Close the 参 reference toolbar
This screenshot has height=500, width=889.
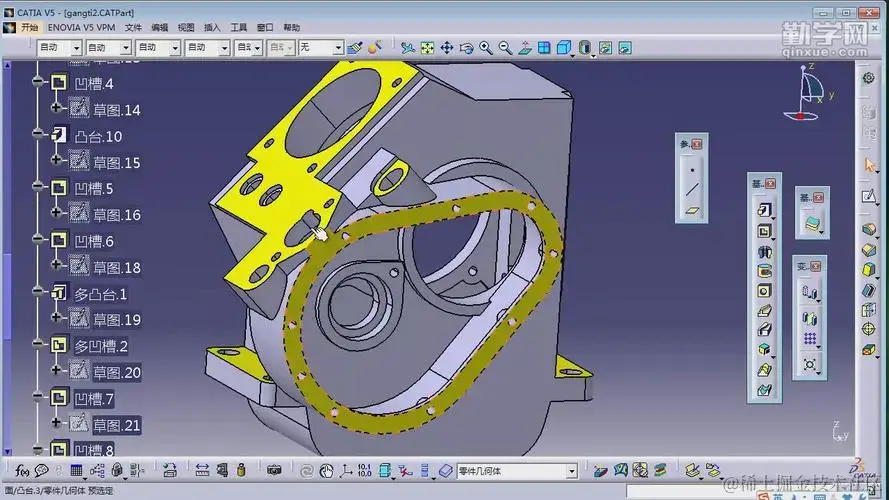coord(697,144)
